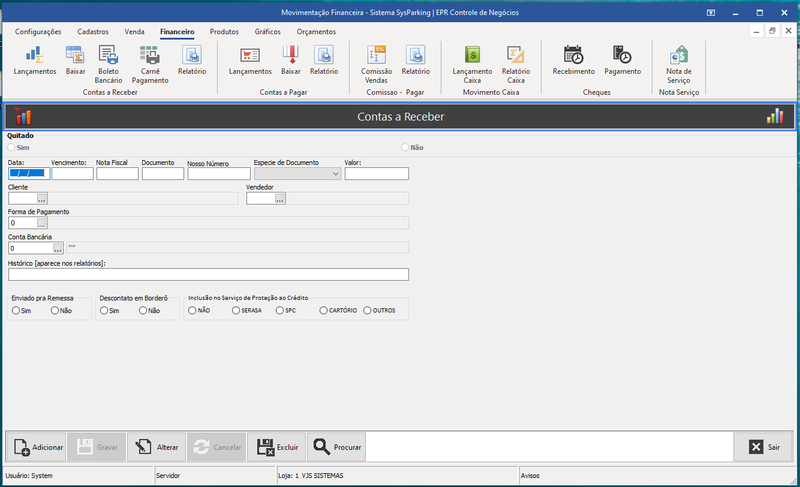Open Cliente lookup ellipsis button

42,198
